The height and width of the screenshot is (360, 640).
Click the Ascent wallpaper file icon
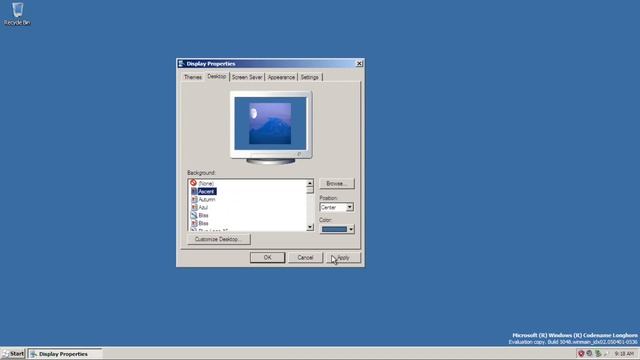[194, 191]
